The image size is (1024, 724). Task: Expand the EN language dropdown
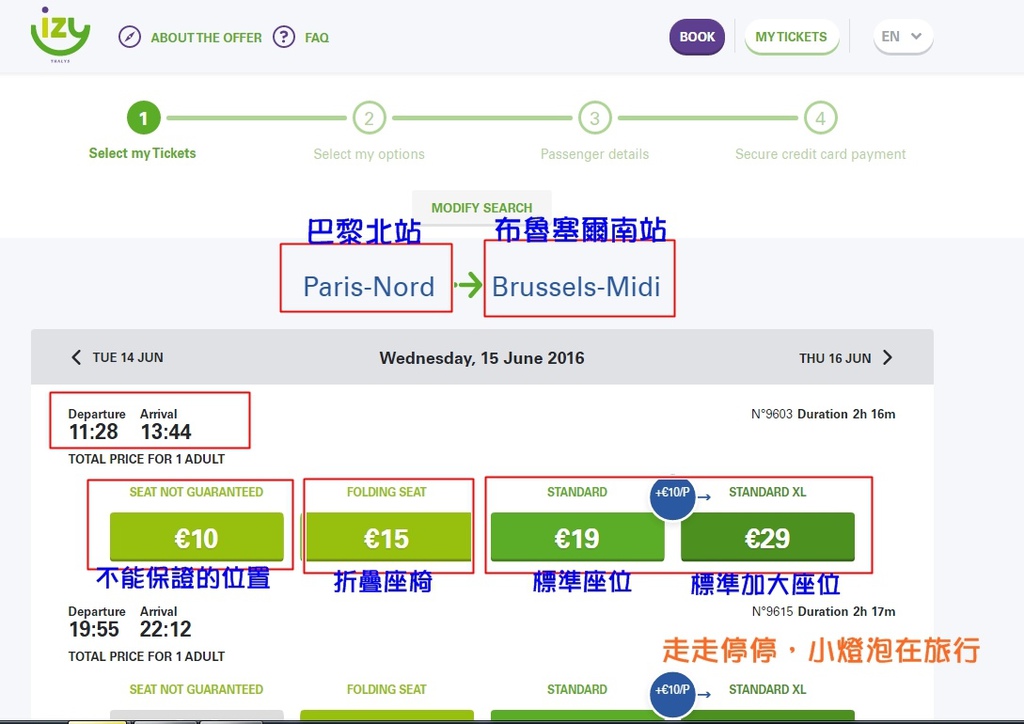[903, 37]
